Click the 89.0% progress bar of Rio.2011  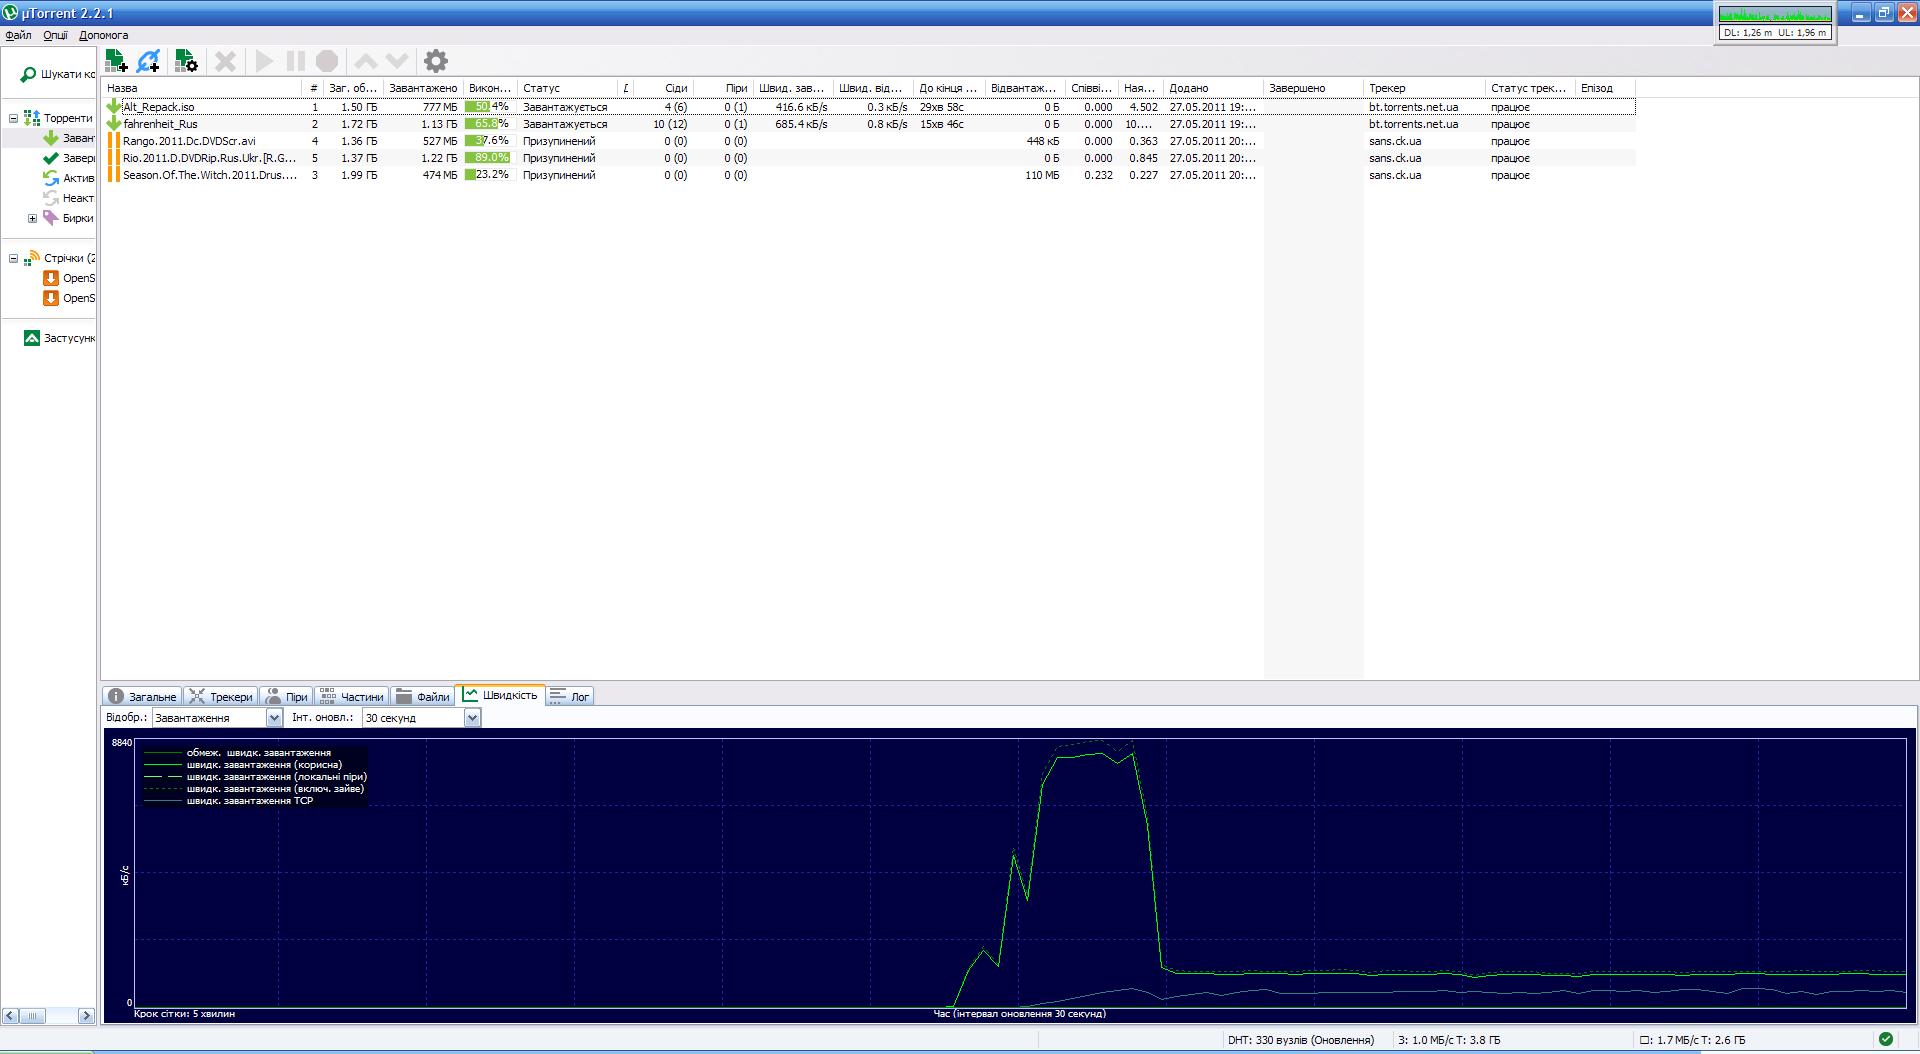point(488,158)
